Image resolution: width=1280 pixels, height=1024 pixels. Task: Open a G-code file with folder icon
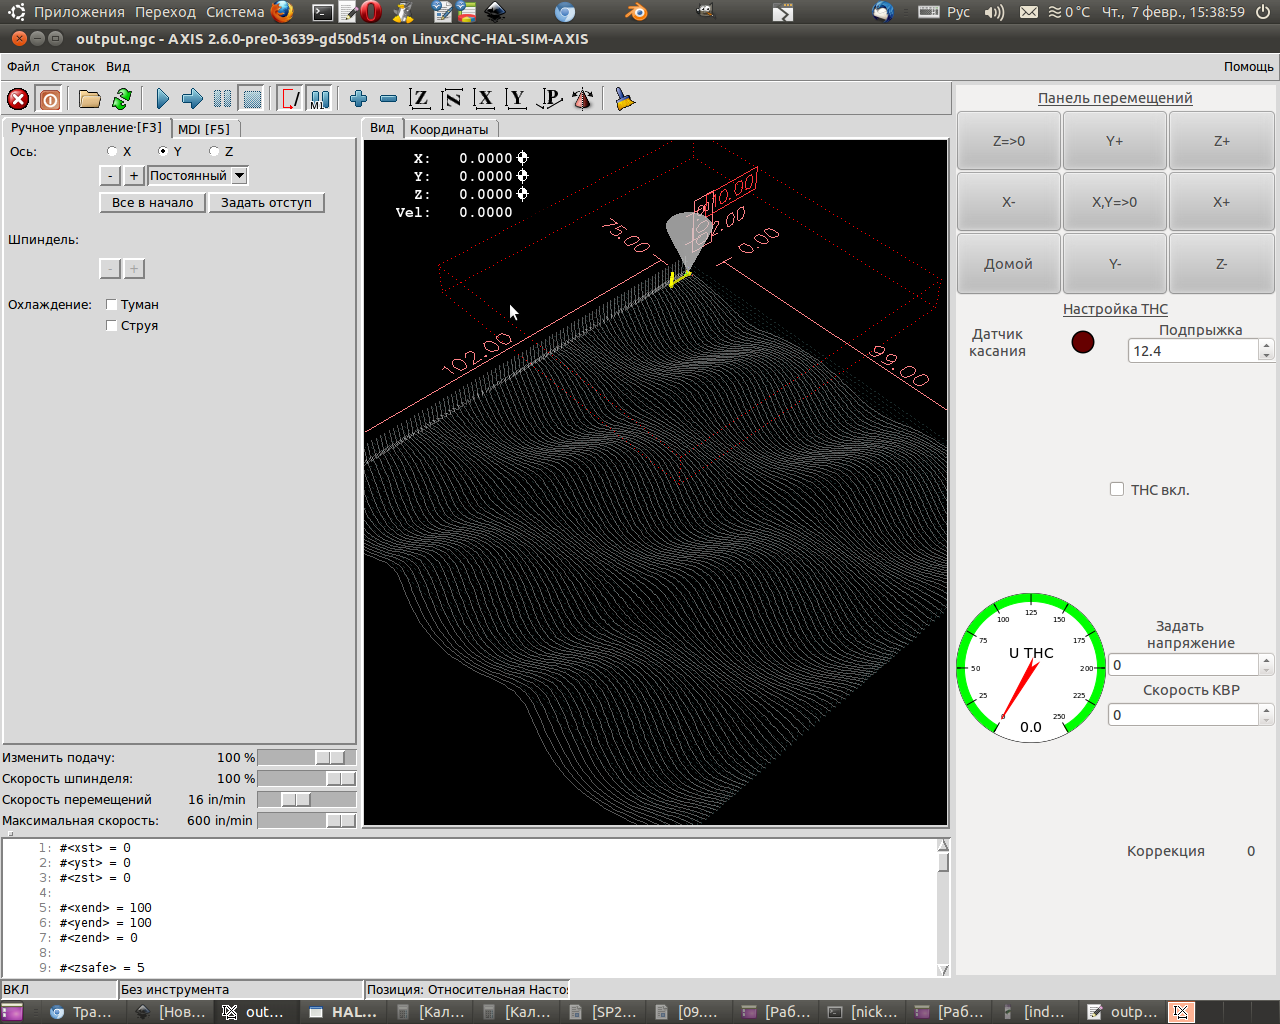(x=90, y=99)
